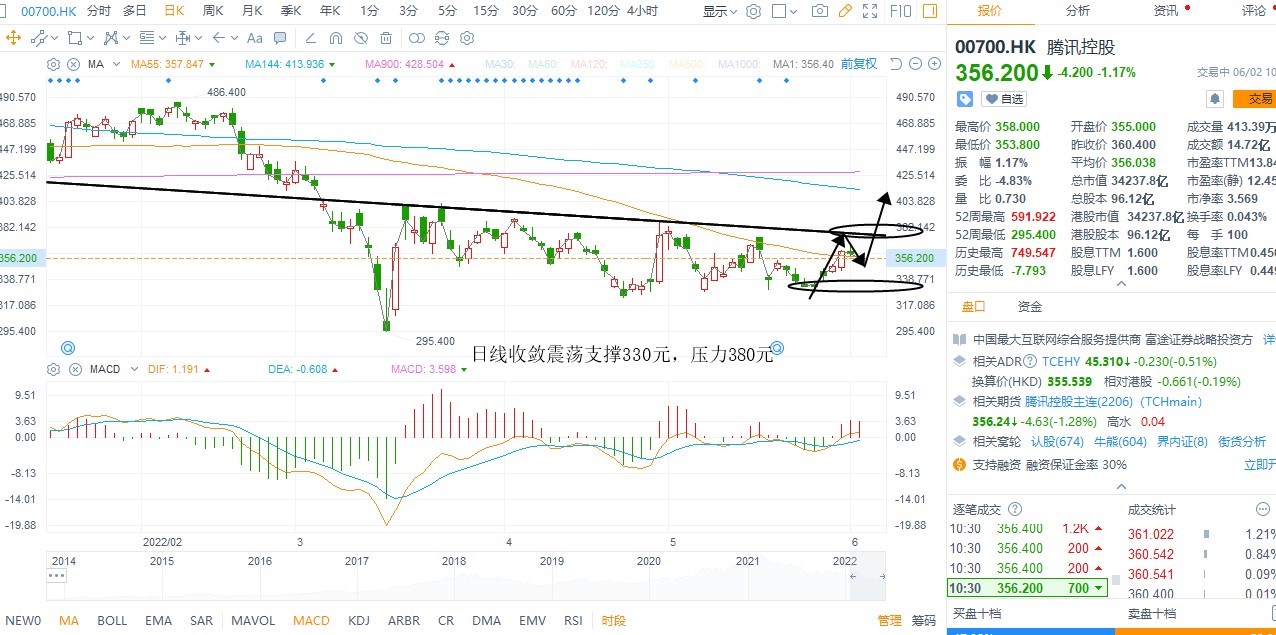1276x635 pixels.
Task: Set price alert with bell icon
Action: 1214,99
